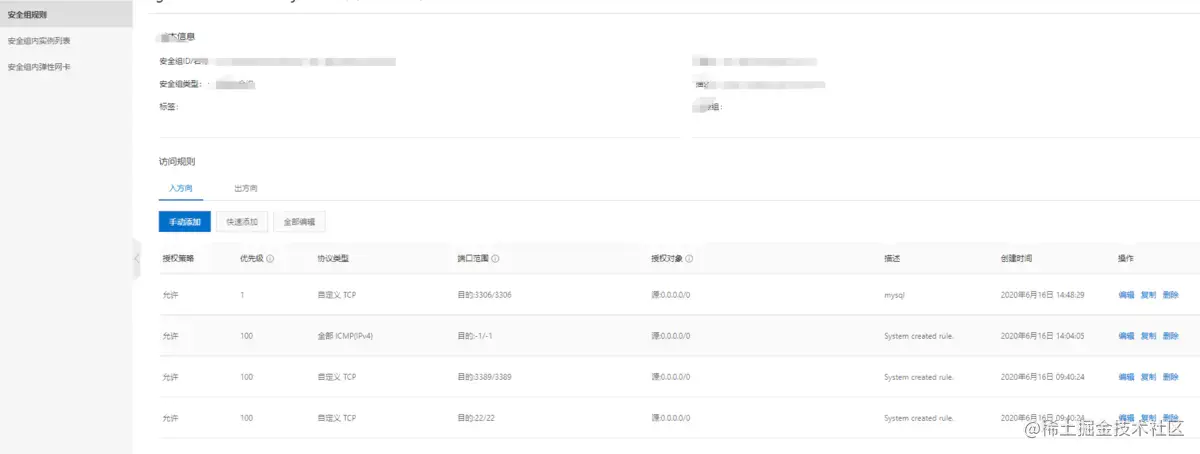Click the mysql description cell

coord(895,295)
